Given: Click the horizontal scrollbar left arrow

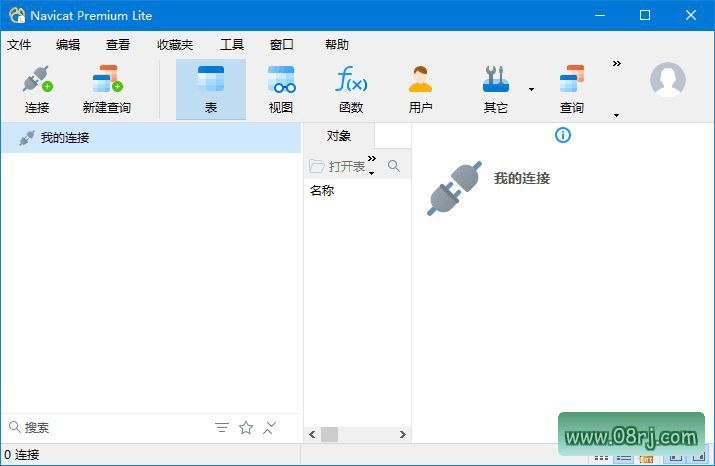Looking at the screenshot, I should pyautogui.click(x=312, y=435).
